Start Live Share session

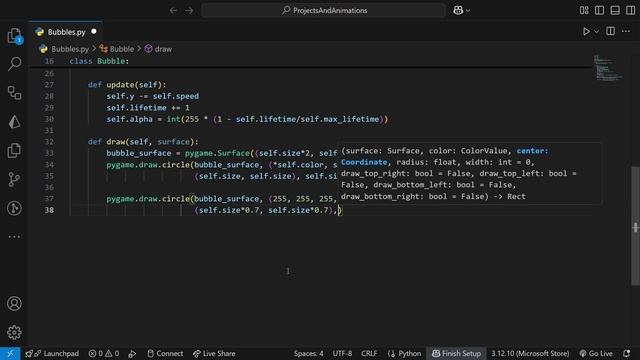[x=214, y=353]
